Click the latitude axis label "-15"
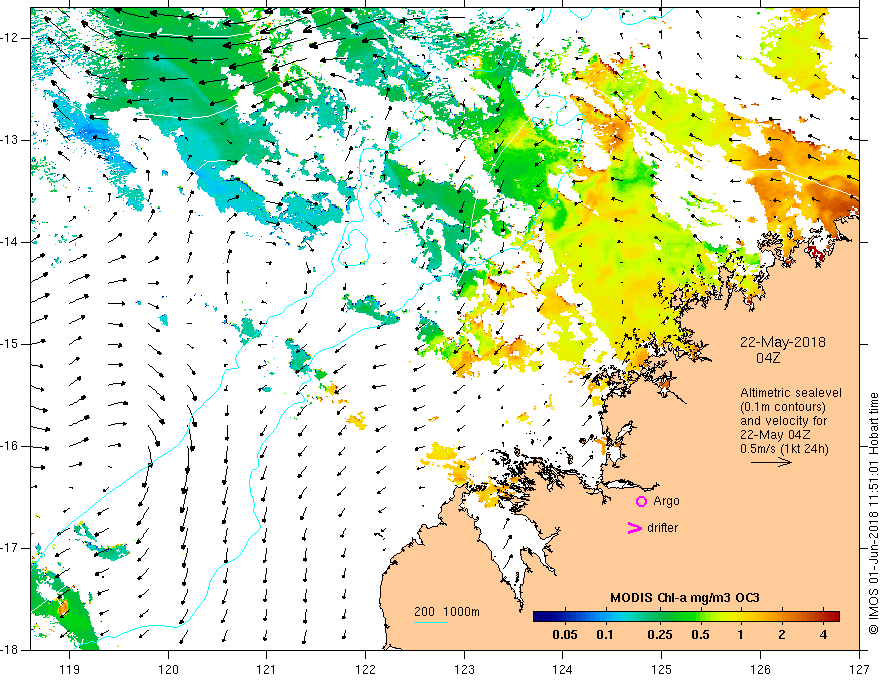The width and height of the screenshot is (880, 680). (x=11, y=344)
